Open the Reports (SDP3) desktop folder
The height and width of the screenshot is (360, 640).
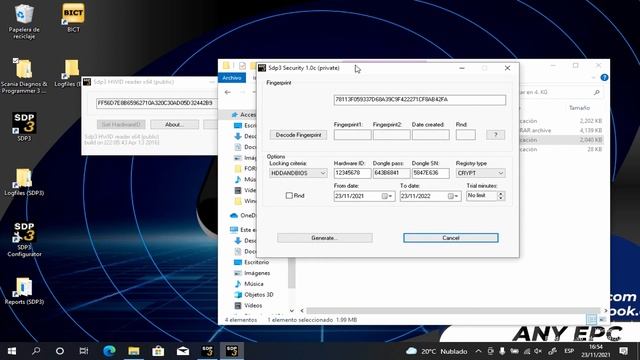(x=24, y=291)
